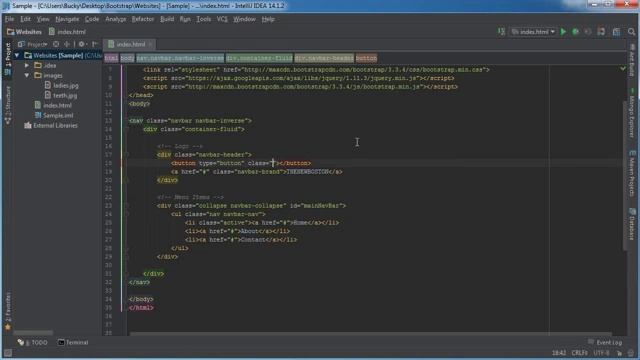Open the Event Log panel
This screenshot has height=360, width=640.
coord(605,342)
